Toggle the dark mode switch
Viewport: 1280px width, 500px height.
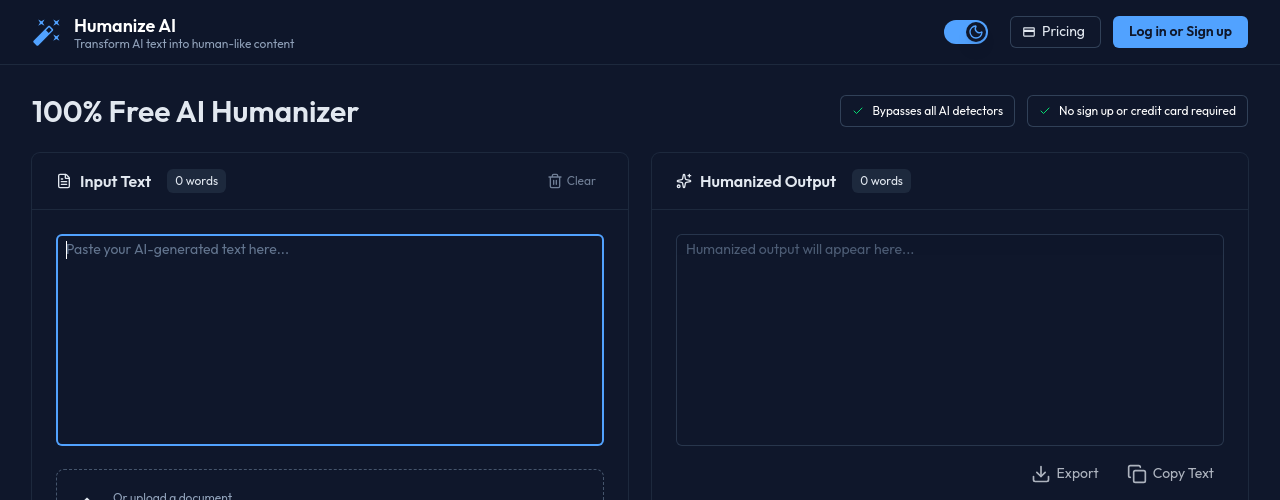click(x=966, y=32)
